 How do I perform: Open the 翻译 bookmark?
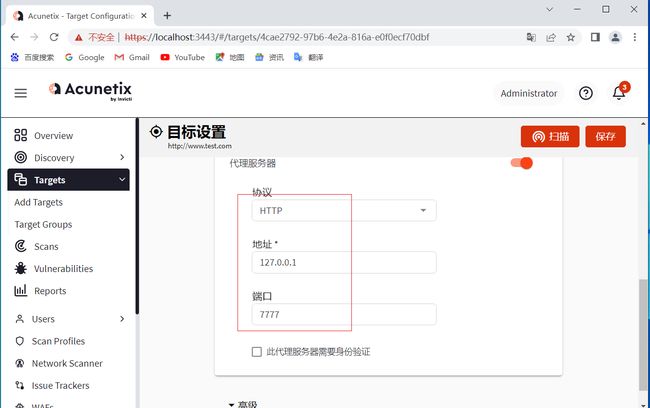click(x=308, y=57)
